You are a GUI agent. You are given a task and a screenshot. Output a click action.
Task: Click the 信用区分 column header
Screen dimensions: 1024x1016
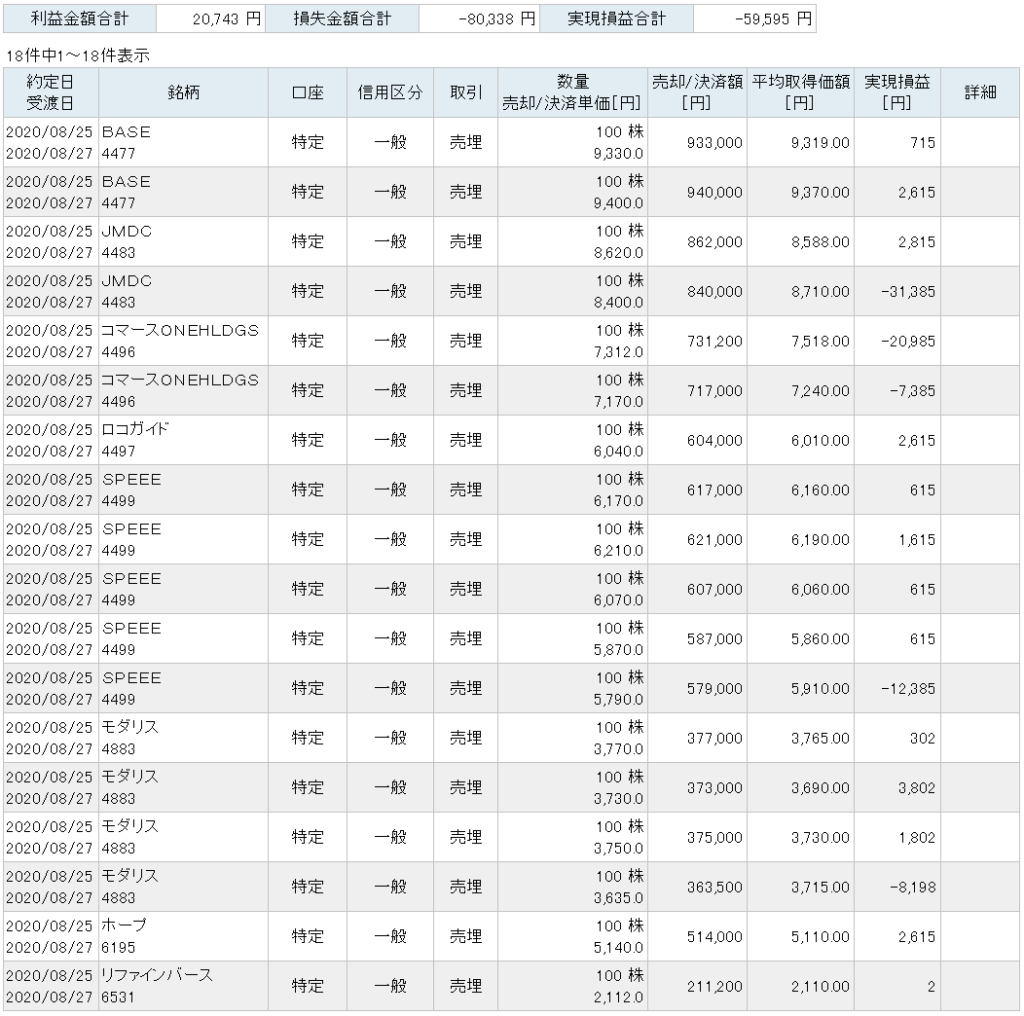point(390,93)
